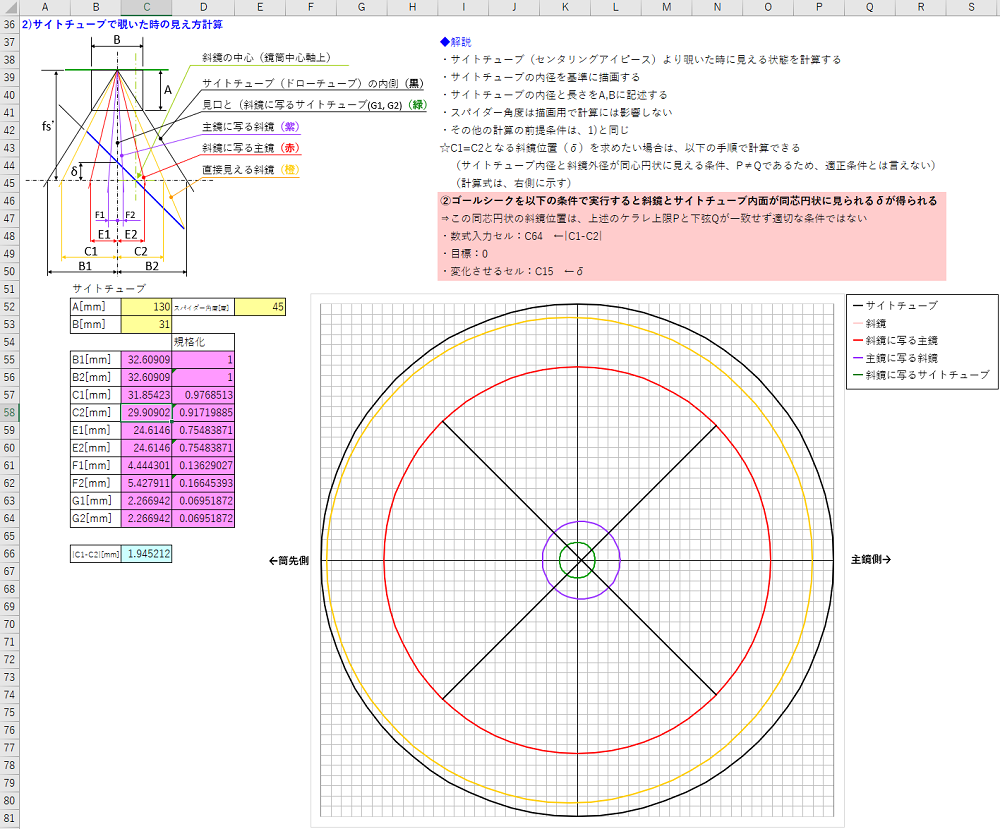Click the B[mm] label cell
Image resolution: width=1000 pixels, height=829 pixels.
96,325
